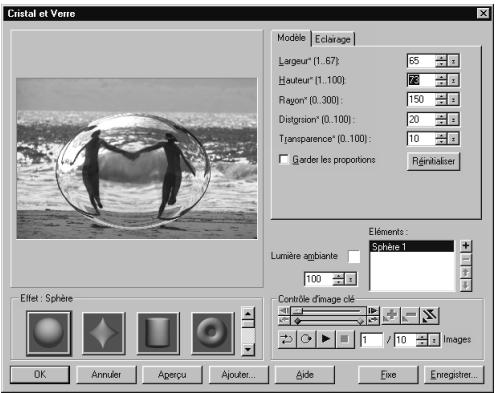Open Lumière ambiante color swatch

354,257
